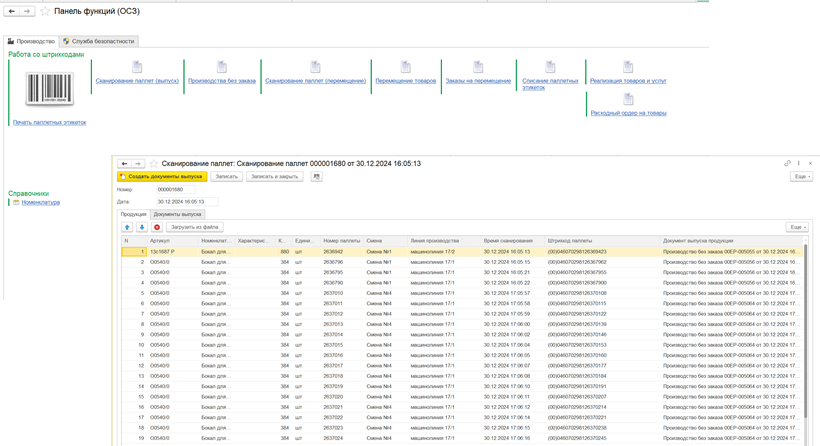Open the Сканирование паллет (выпуск) document icon
This screenshot has width=820, height=446.
(137, 67)
